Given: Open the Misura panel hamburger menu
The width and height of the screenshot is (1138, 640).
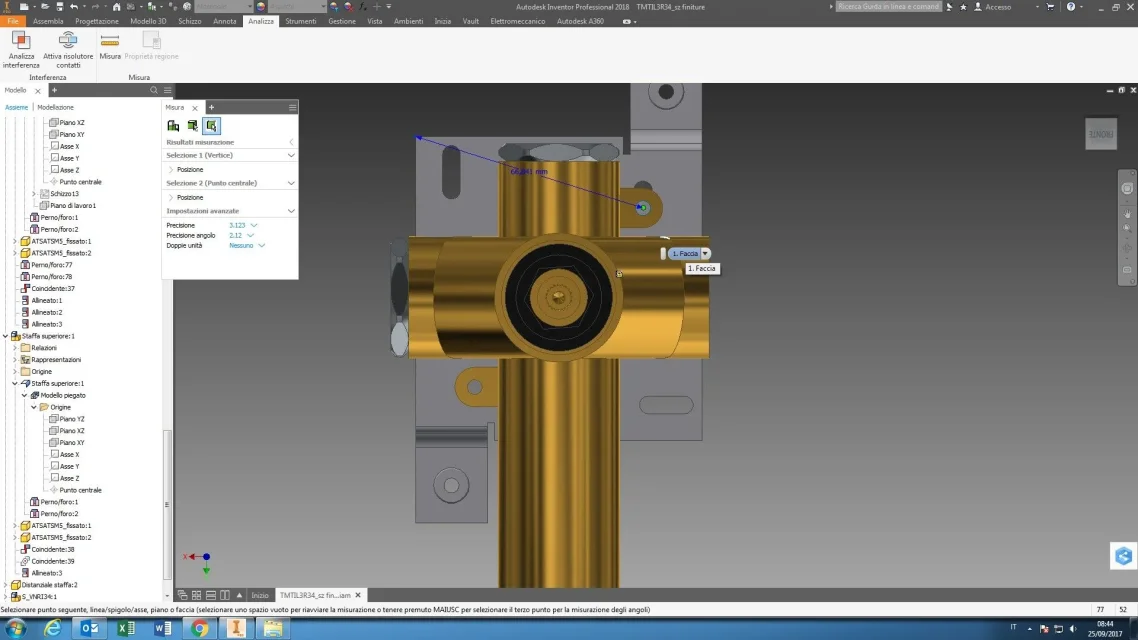Looking at the screenshot, I should [292, 107].
